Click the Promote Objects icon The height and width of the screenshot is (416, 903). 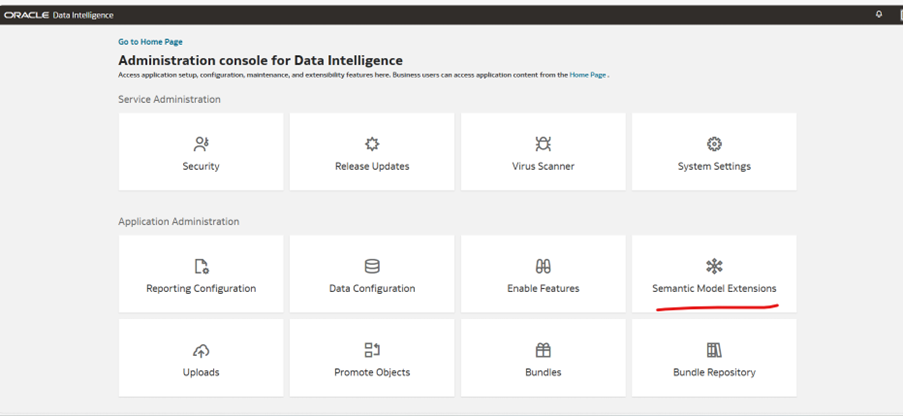coord(372,350)
